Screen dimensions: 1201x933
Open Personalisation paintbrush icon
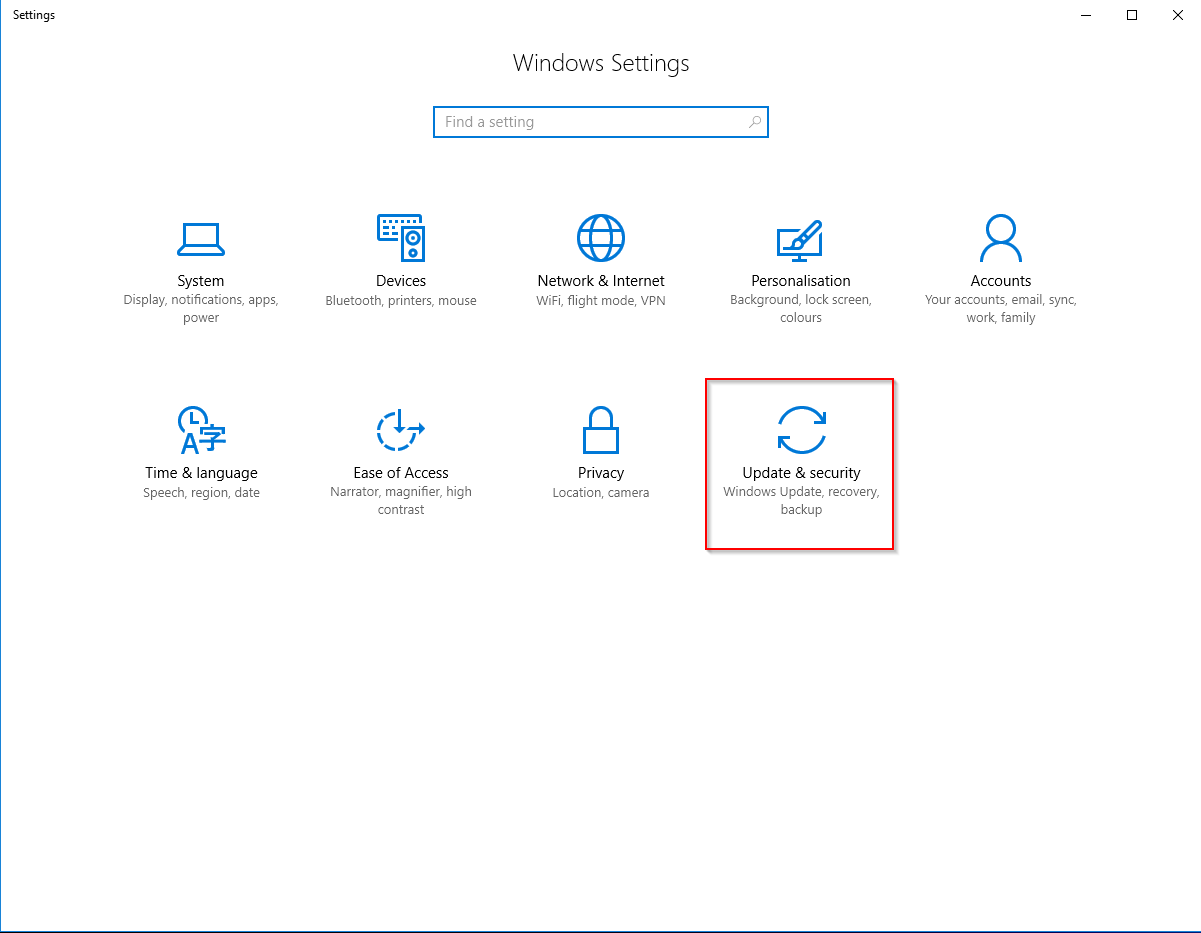coord(800,240)
